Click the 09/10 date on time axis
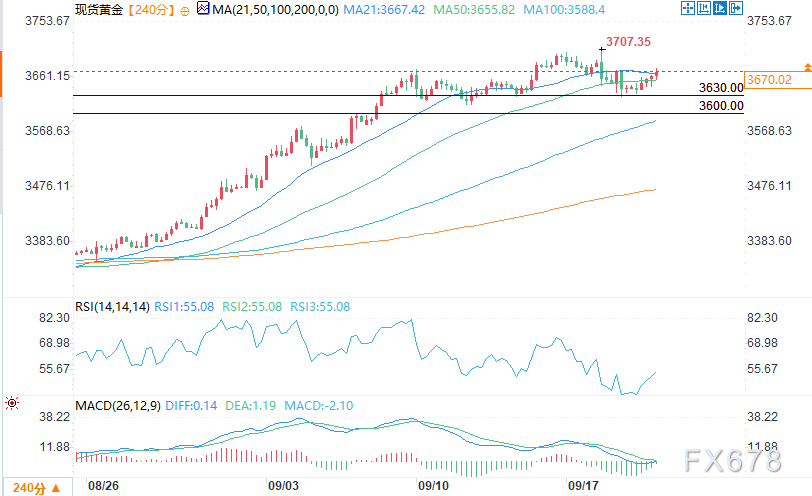Image resolution: width=812 pixels, height=496 pixels. coord(433,484)
